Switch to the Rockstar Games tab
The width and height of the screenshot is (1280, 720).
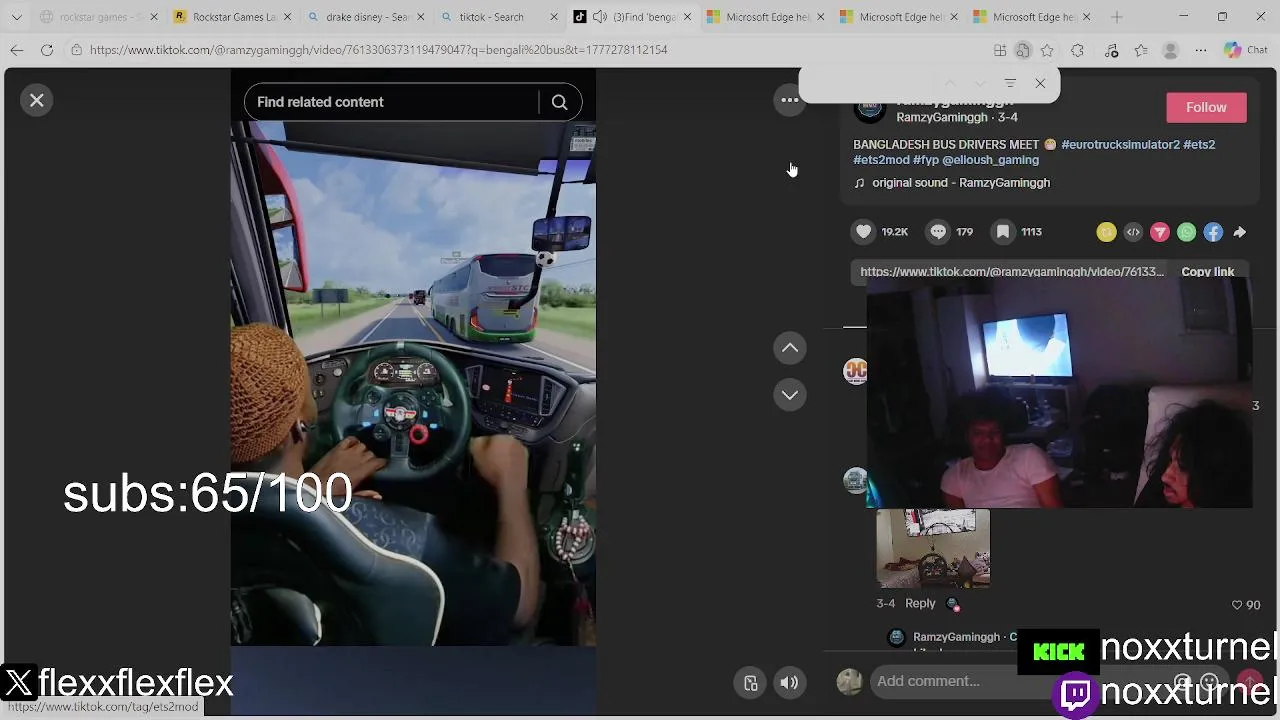click(227, 17)
